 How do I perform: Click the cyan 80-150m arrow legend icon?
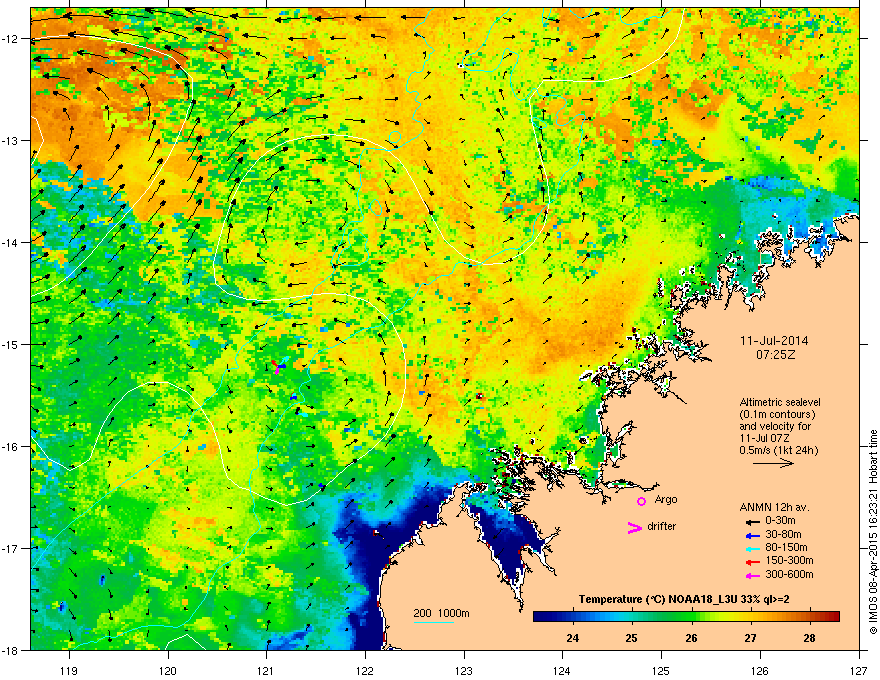click(x=752, y=548)
